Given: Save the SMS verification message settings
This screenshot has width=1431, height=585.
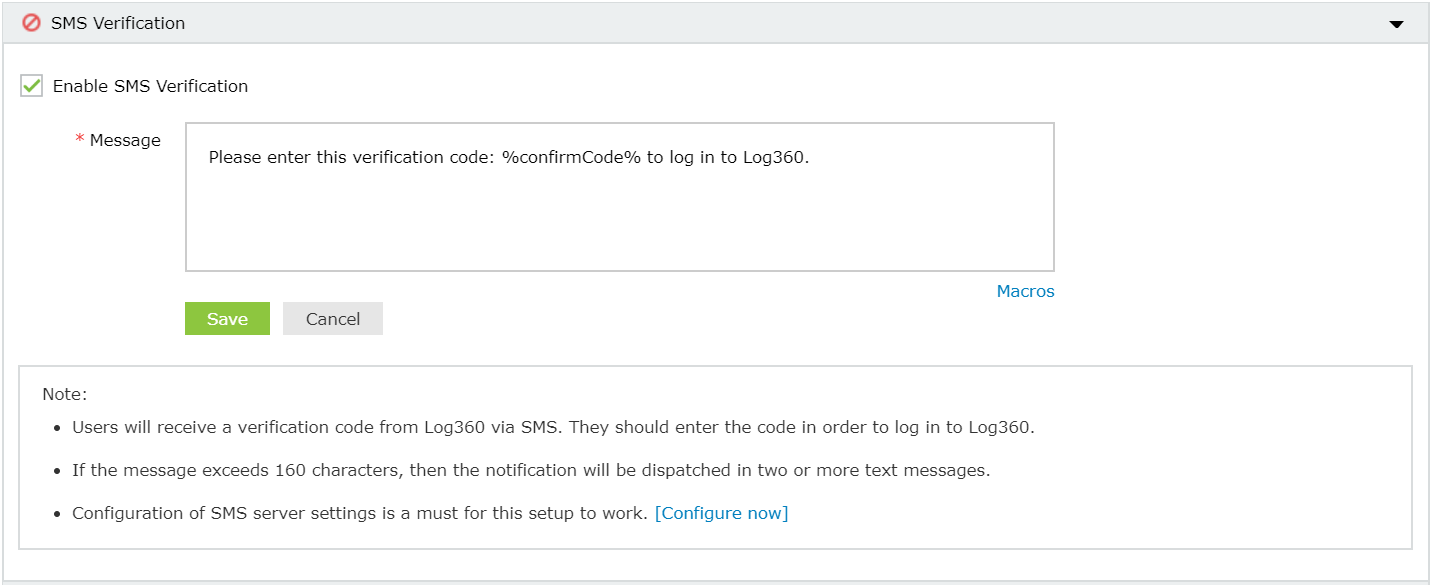Looking at the screenshot, I should (x=227, y=318).
